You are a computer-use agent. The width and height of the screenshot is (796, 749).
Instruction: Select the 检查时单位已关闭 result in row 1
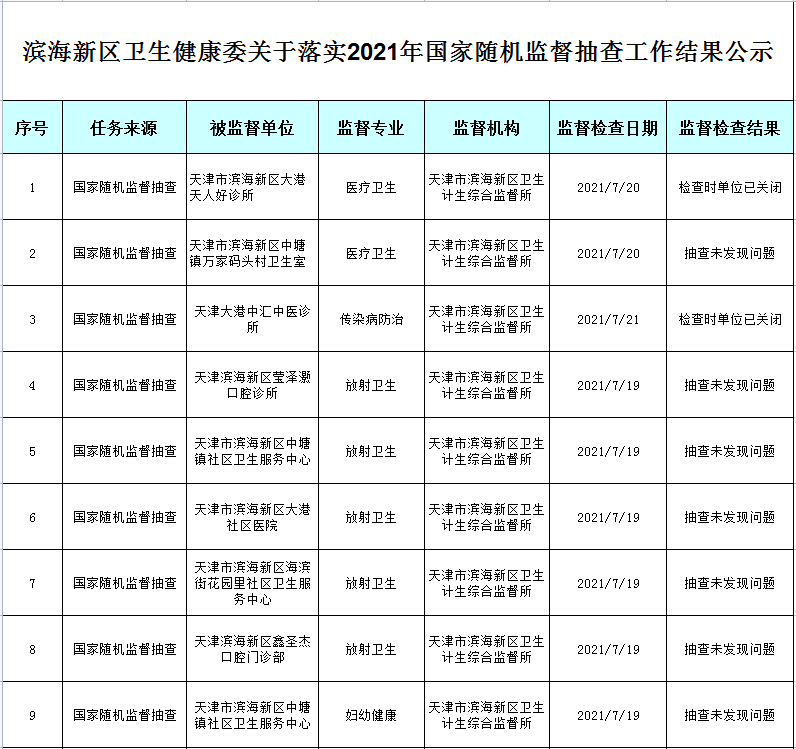coord(729,187)
